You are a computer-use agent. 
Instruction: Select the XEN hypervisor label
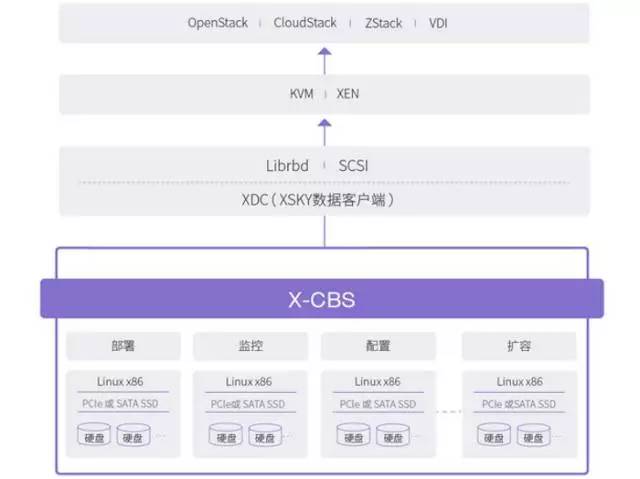point(348,93)
